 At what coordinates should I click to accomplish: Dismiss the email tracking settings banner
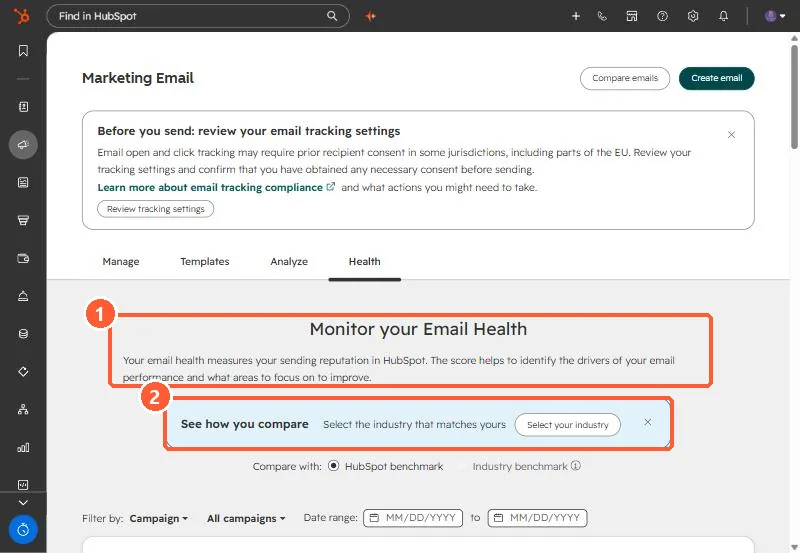point(731,135)
